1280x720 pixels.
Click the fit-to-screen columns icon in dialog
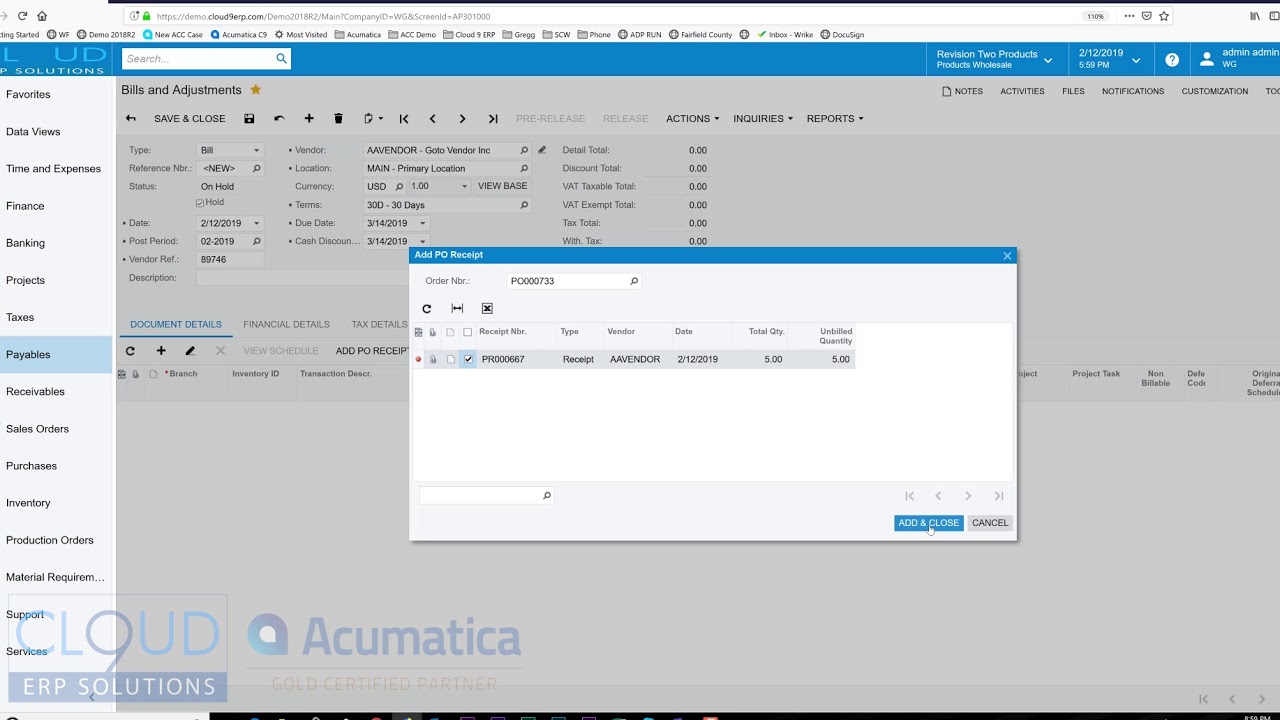(457, 309)
